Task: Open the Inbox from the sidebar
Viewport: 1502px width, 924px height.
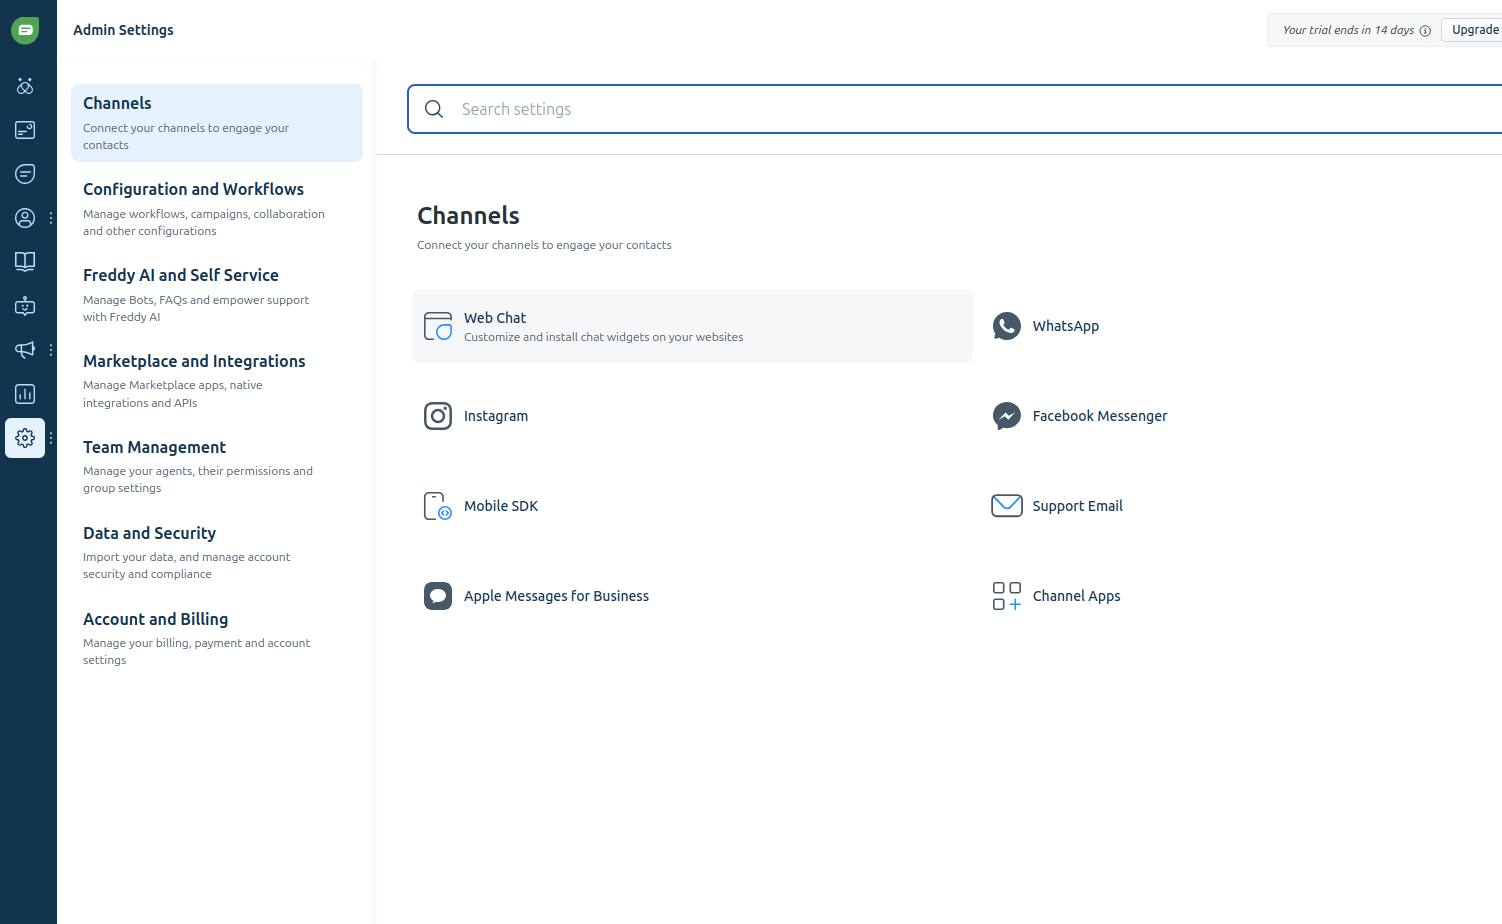Action: pos(25,129)
